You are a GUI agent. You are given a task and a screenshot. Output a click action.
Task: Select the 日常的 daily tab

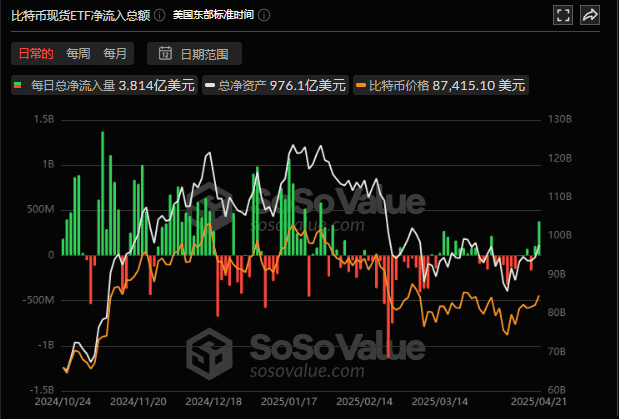pos(34,53)
